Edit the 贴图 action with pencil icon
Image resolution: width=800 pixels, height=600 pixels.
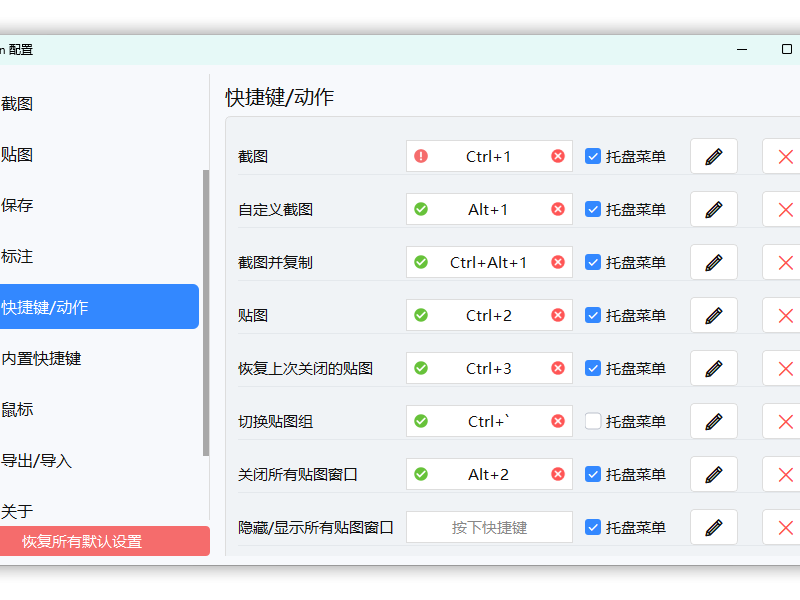pyautogui.click(x=713, y=315)
